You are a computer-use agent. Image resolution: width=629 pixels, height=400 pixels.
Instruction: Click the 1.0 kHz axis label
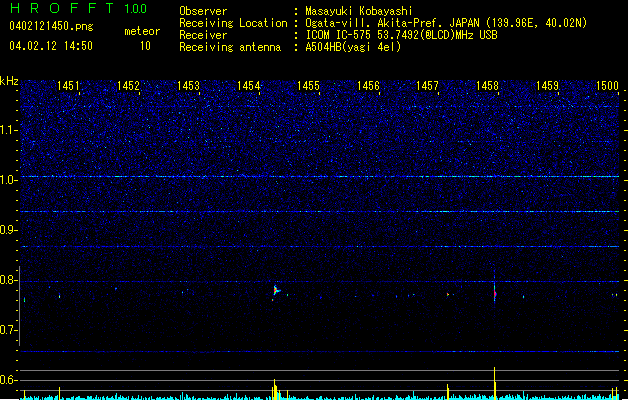click(x=8, y=180)
